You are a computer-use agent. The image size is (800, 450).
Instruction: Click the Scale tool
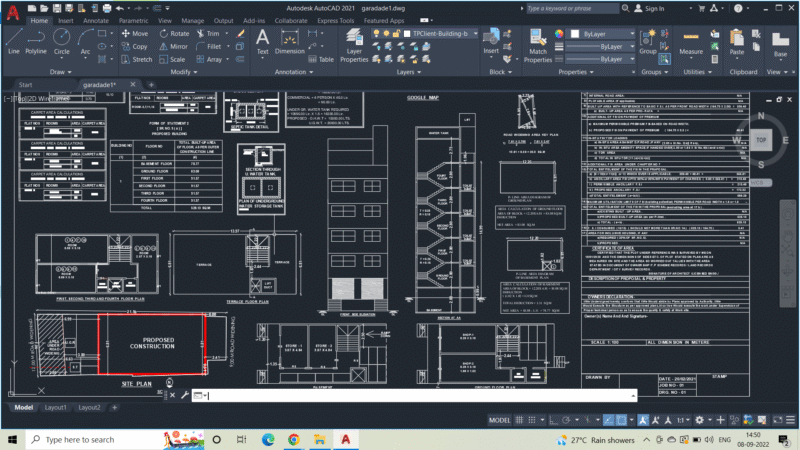pyautogui.click(x=172, y=59)
